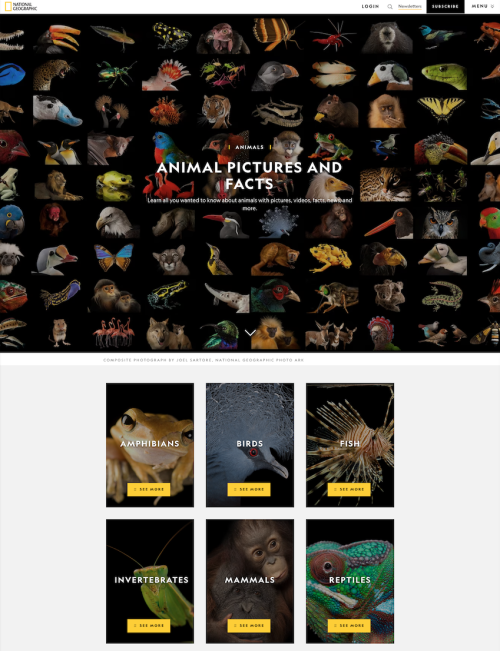This screenshot has width=500, height=651.
Task: Open the Reptiles chameleon card
Action: (350, 581)
